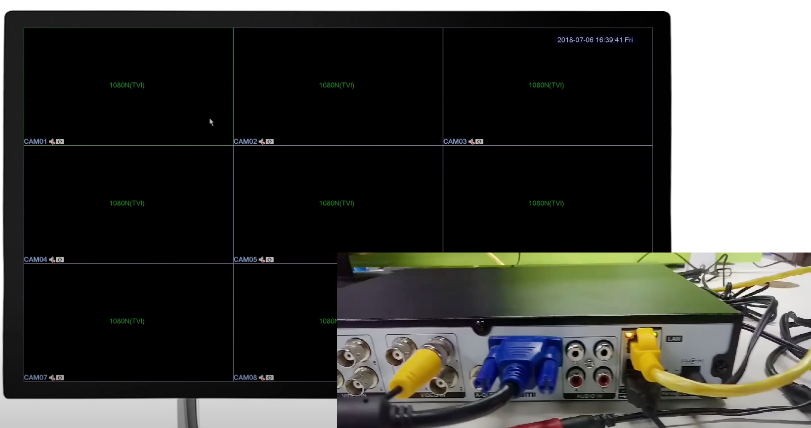Click the DVR rear panel inset picture
This screenshot has width=811, height=428.
pyautogui.click(x=574, y=340)
